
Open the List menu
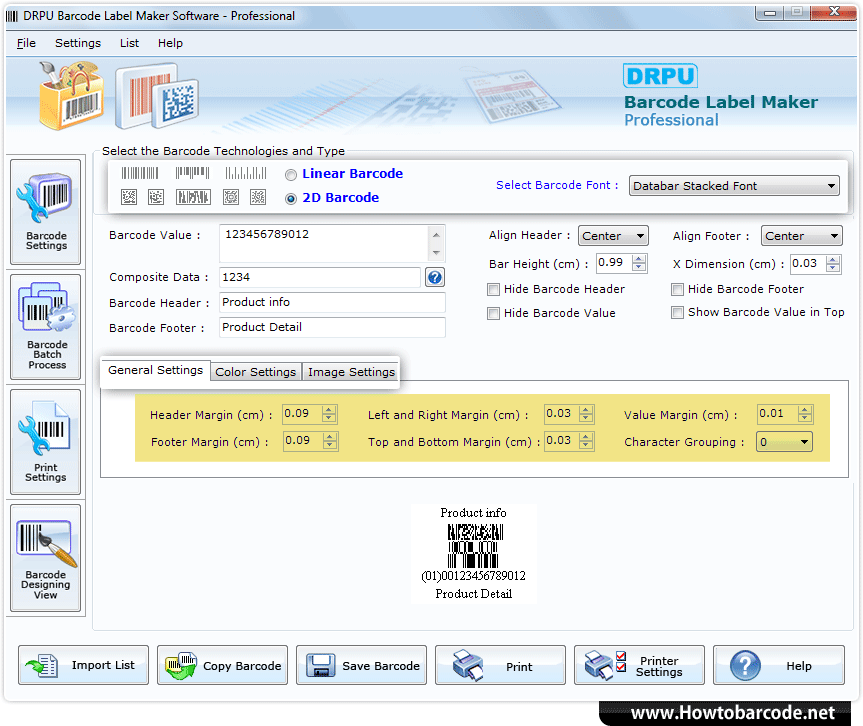point(129,43)
